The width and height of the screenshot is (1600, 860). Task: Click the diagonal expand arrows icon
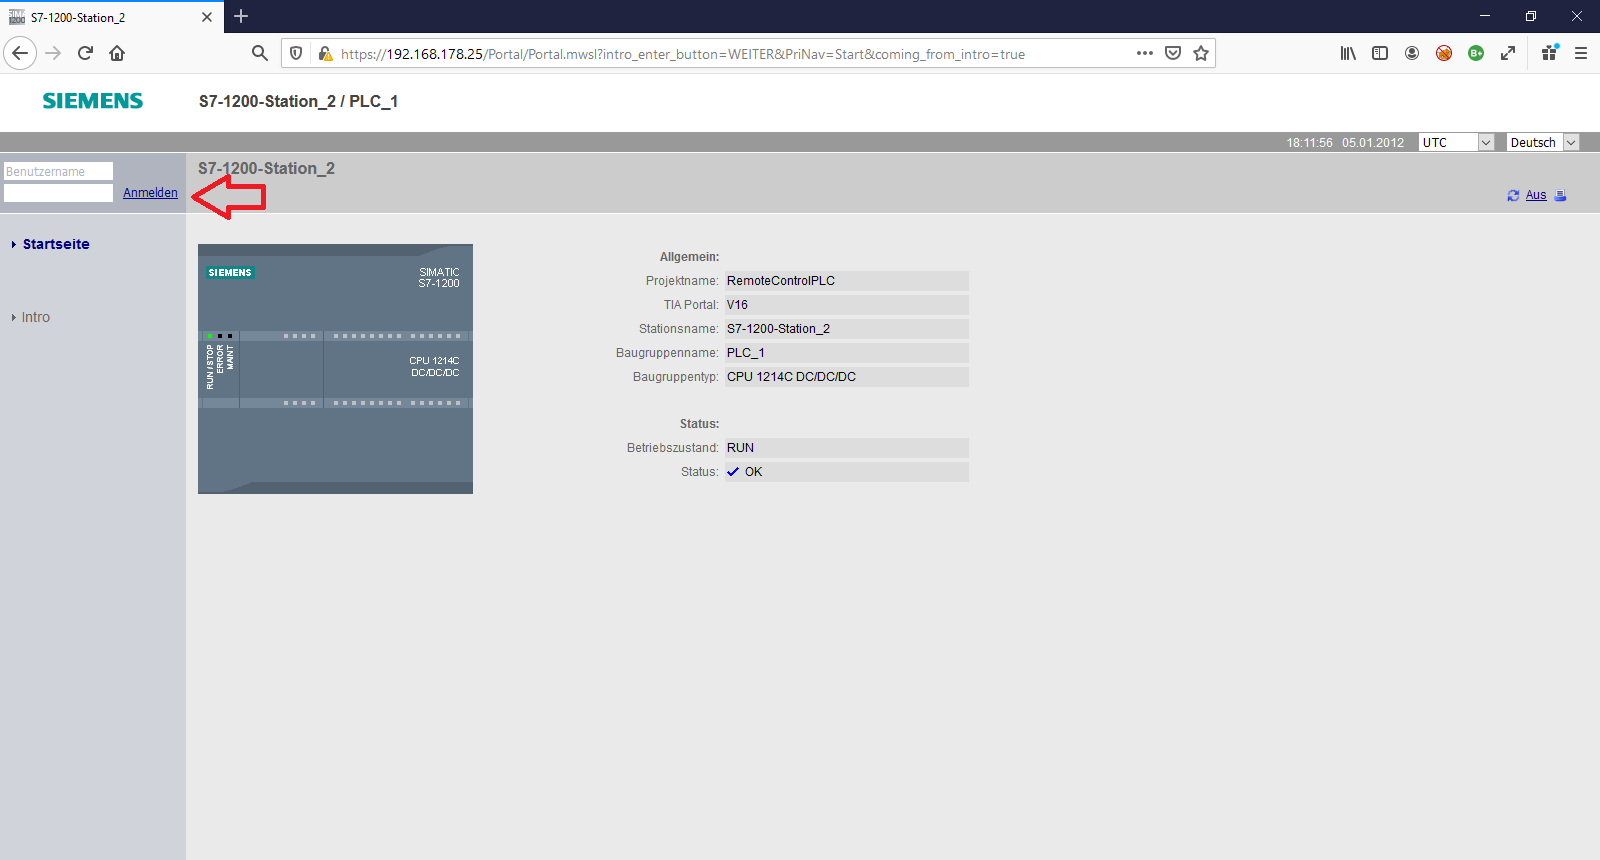pos(1508,53)
